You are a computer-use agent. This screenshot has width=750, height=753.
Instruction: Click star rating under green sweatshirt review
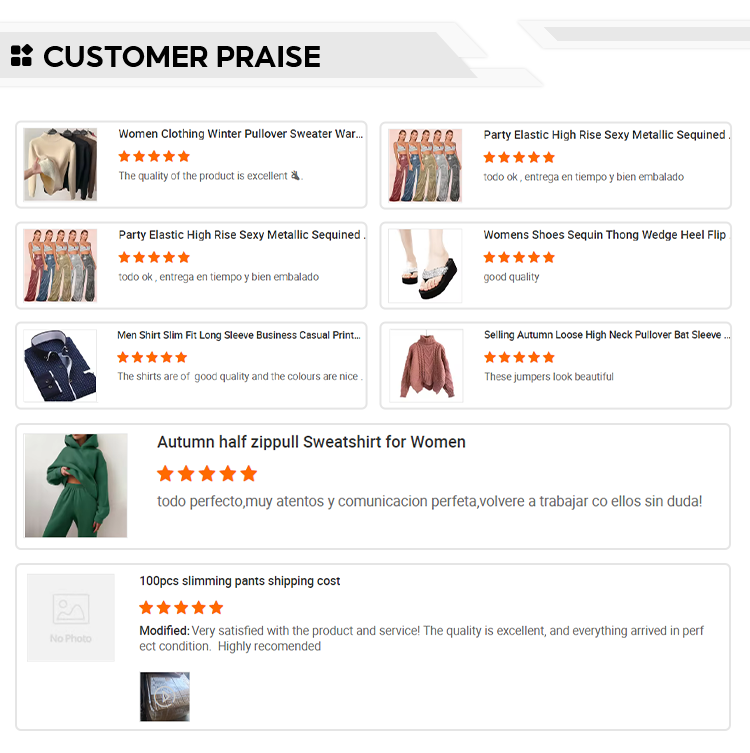[207, 474]
